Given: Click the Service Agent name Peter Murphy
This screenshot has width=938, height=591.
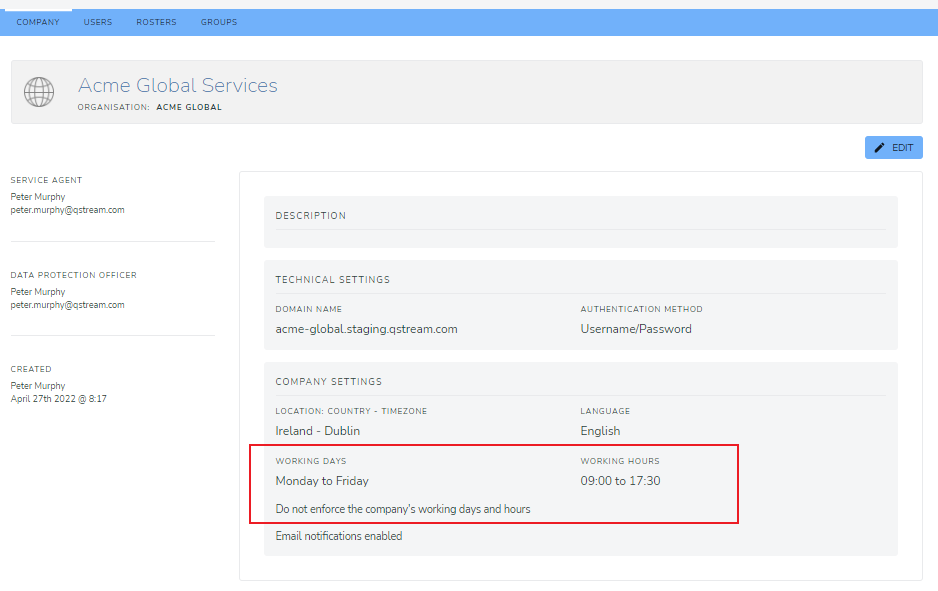Looking at the screenshot, I should [38, 197].
